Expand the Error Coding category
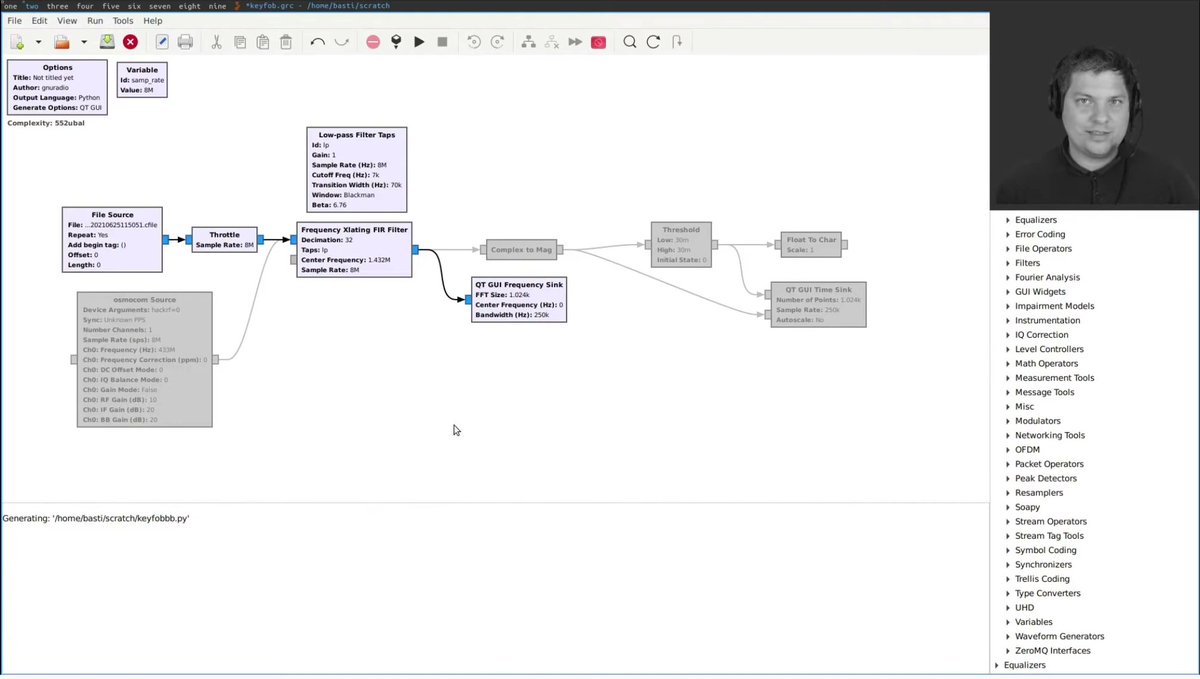1200x679 pixels. [1008, 234]
